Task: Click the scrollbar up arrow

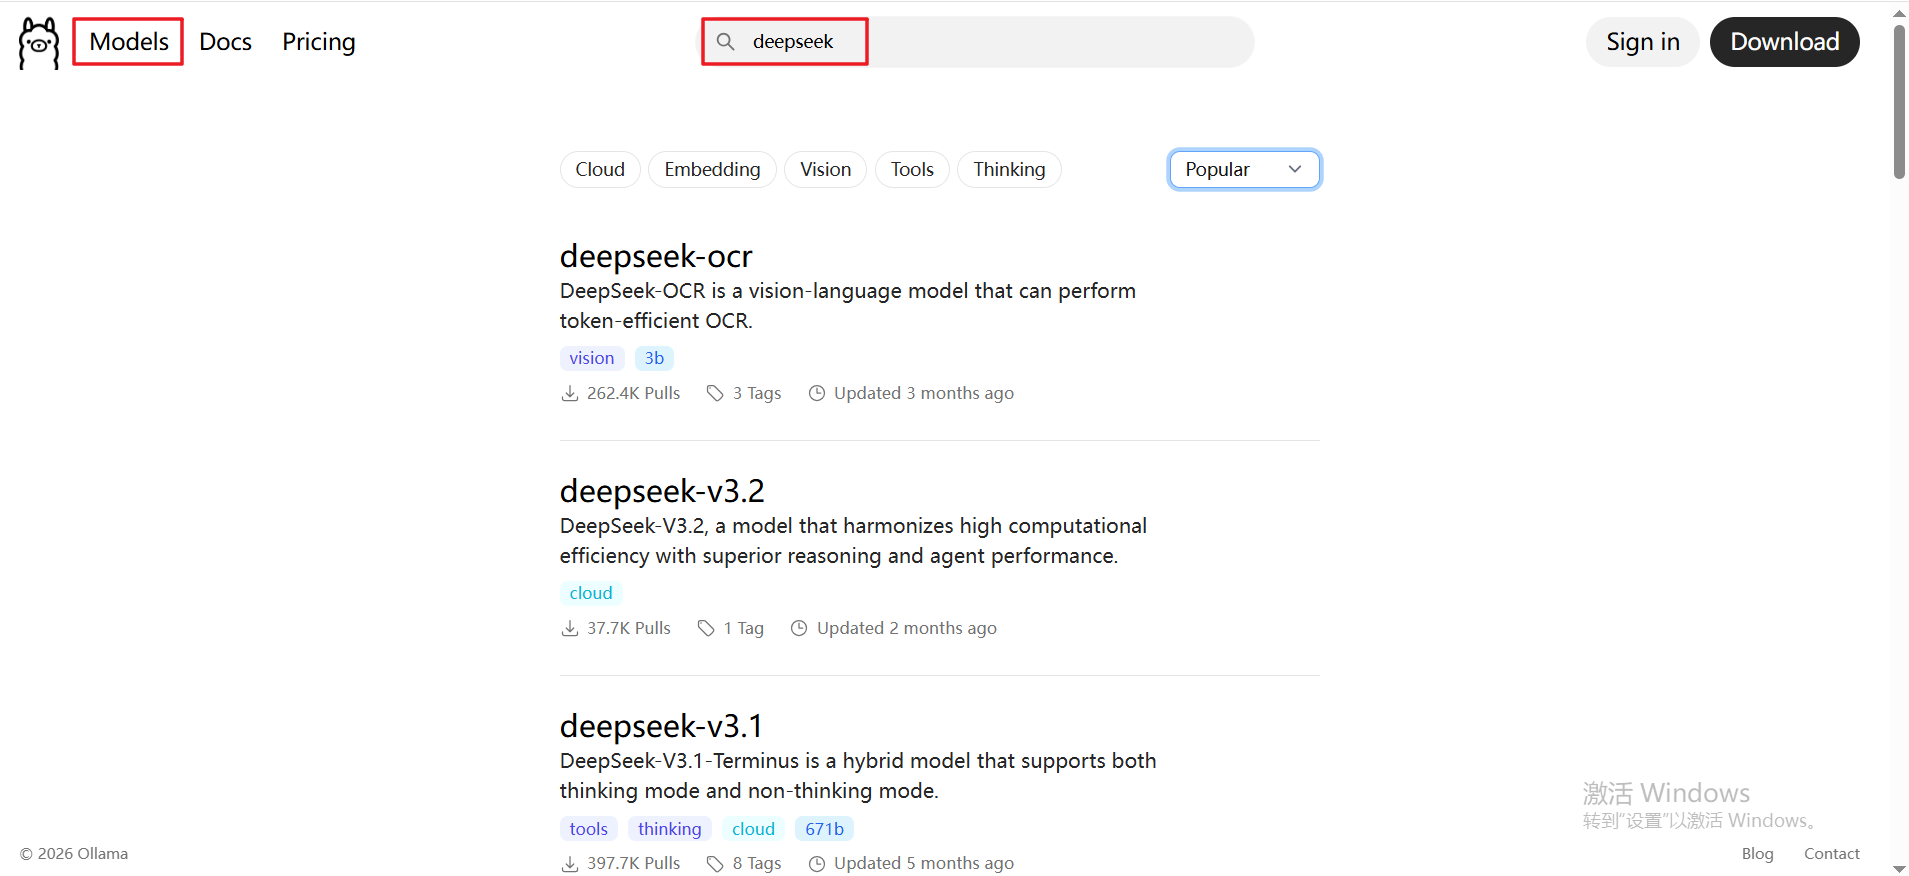Action: tap(1899, 13)
